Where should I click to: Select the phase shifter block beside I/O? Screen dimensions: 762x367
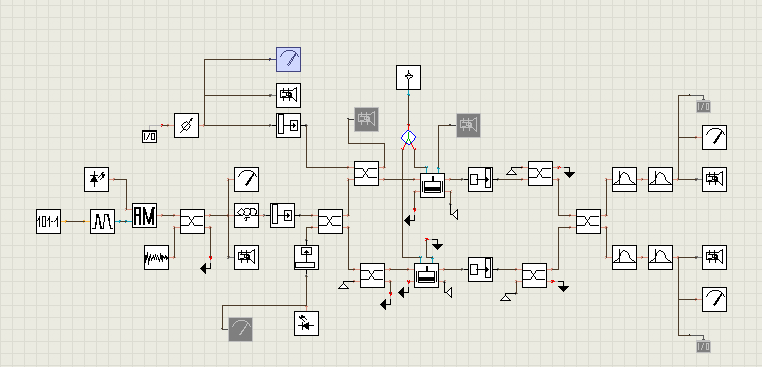(x=187, y=125)
